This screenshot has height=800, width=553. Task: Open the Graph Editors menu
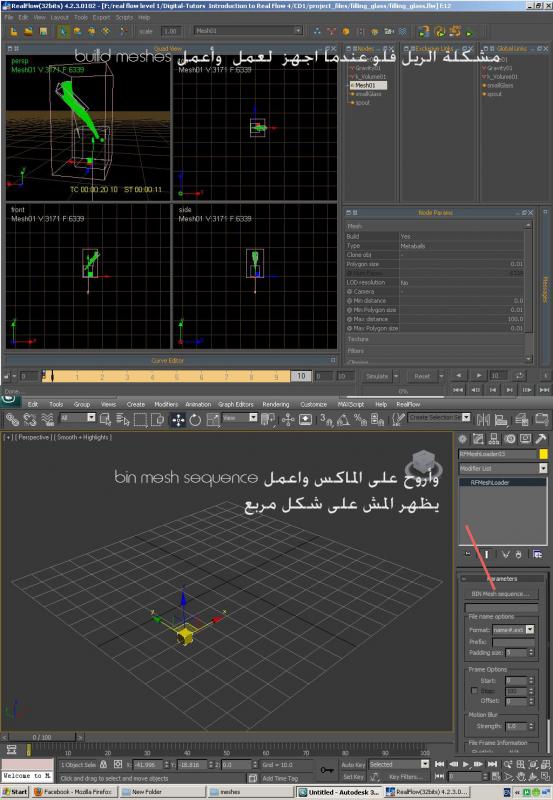(x=236, y=404)
